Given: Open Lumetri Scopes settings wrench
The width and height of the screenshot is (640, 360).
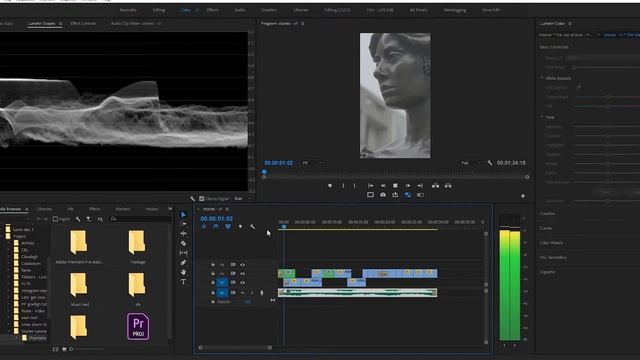Looking at the screenshot, I should tap(193, 199).
